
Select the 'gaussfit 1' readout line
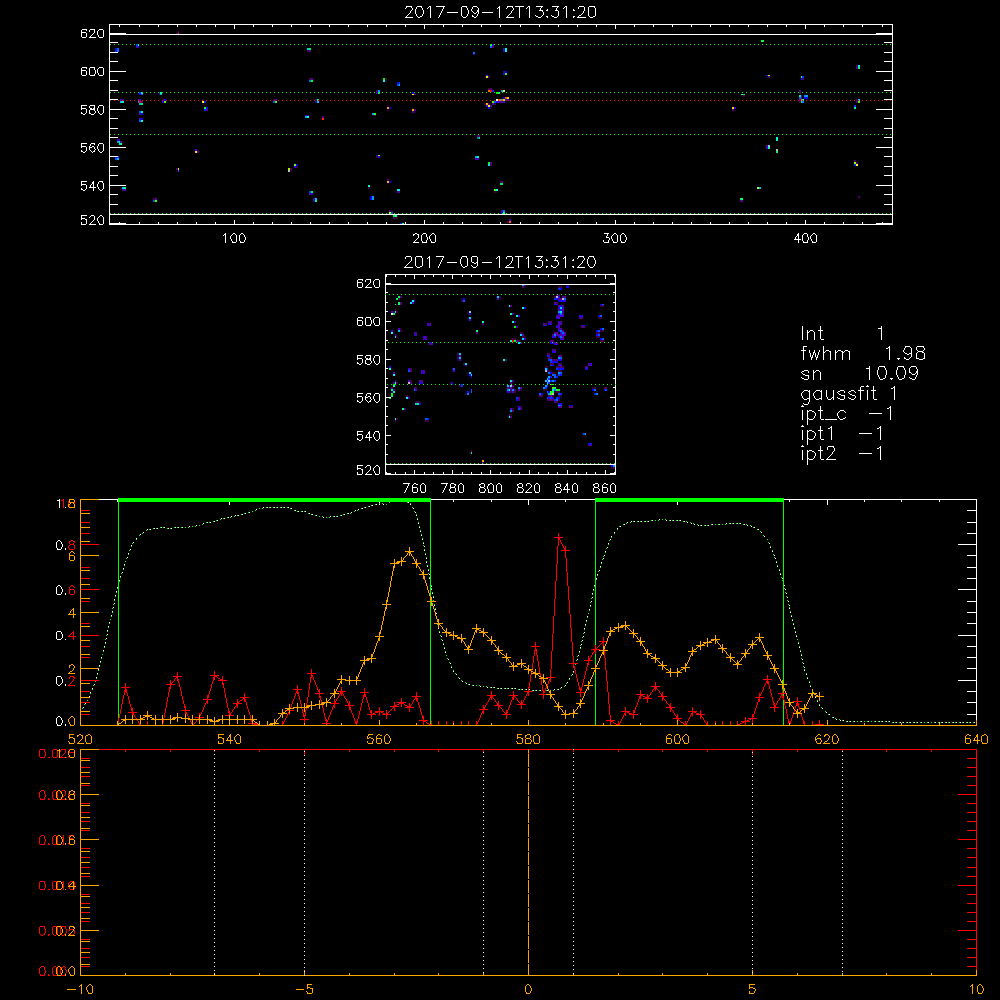(849, 393)
